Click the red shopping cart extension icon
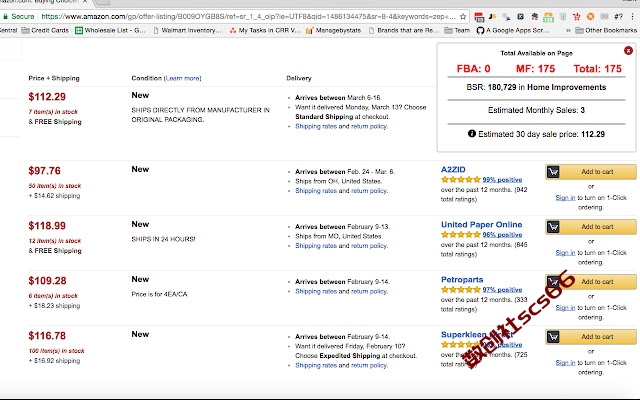This screenshot has height=400, width=640. coord(577,17)
